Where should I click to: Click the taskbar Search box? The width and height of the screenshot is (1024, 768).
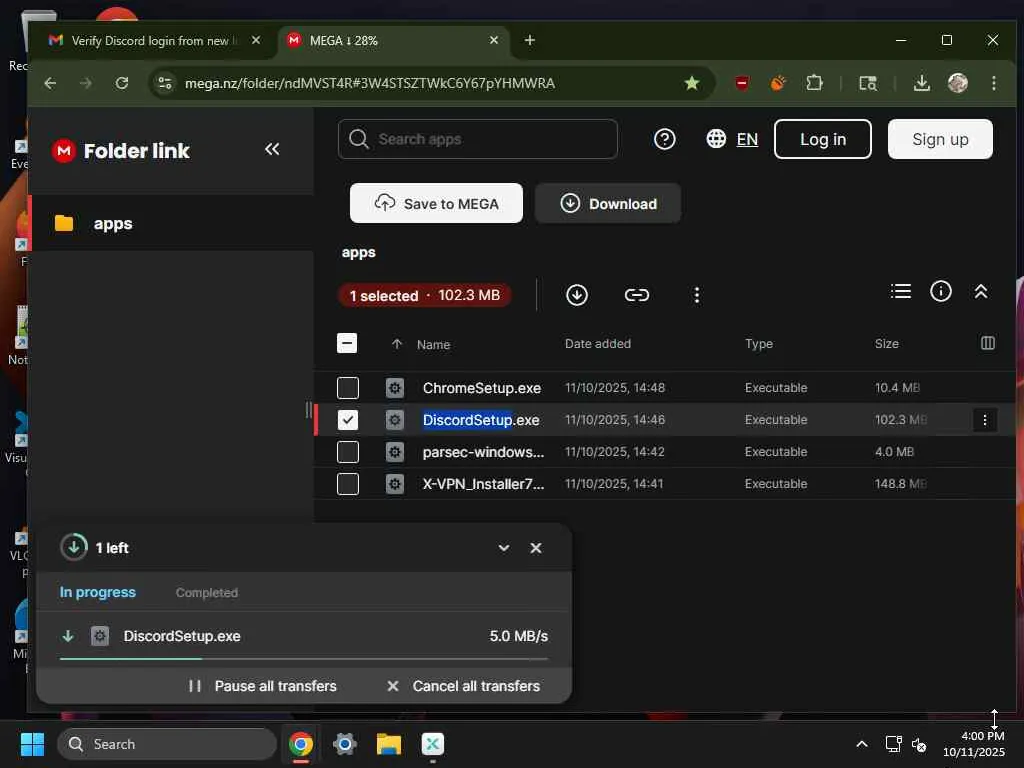tap(167, 744)
